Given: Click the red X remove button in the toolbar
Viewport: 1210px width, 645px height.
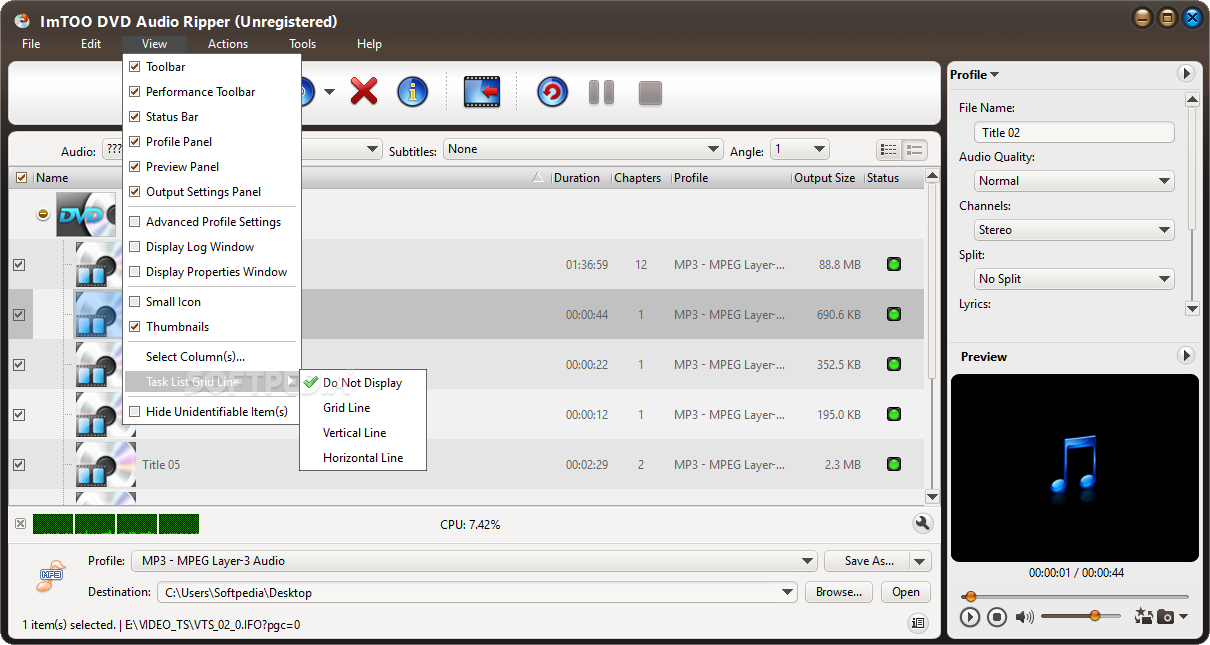Looking at the screenshot, I should (364, 92).
